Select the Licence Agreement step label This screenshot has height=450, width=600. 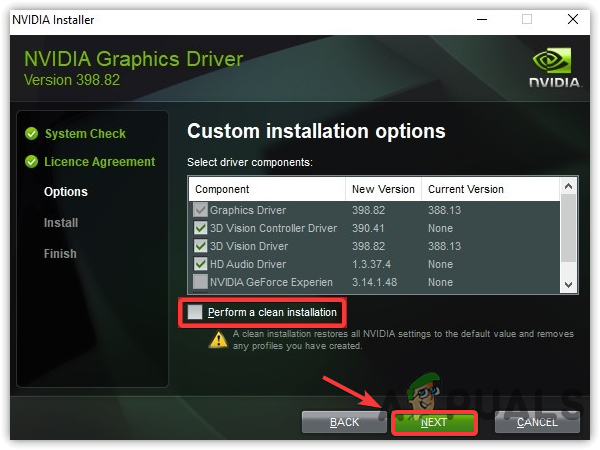tap(99, 162)
